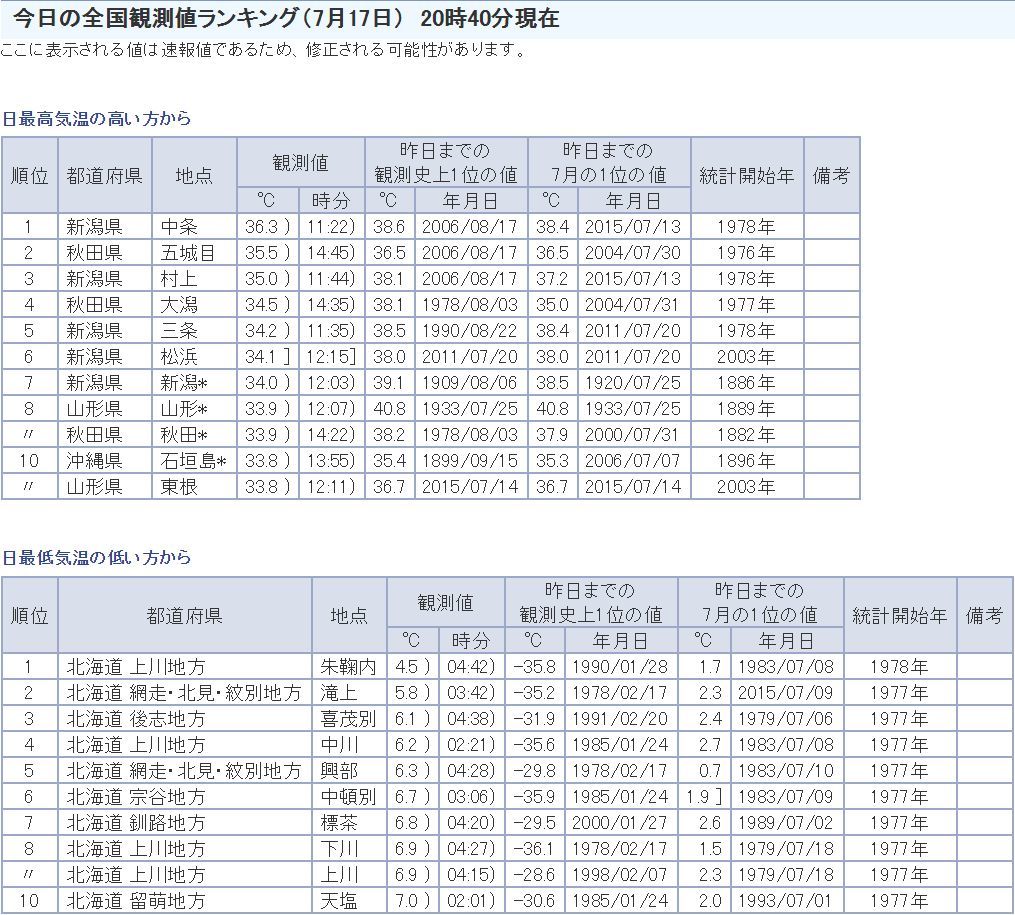The height and width of the screenshot is (915, 1015).
Task: Click the 喜茂別 station name
Action: click(347, 719)
